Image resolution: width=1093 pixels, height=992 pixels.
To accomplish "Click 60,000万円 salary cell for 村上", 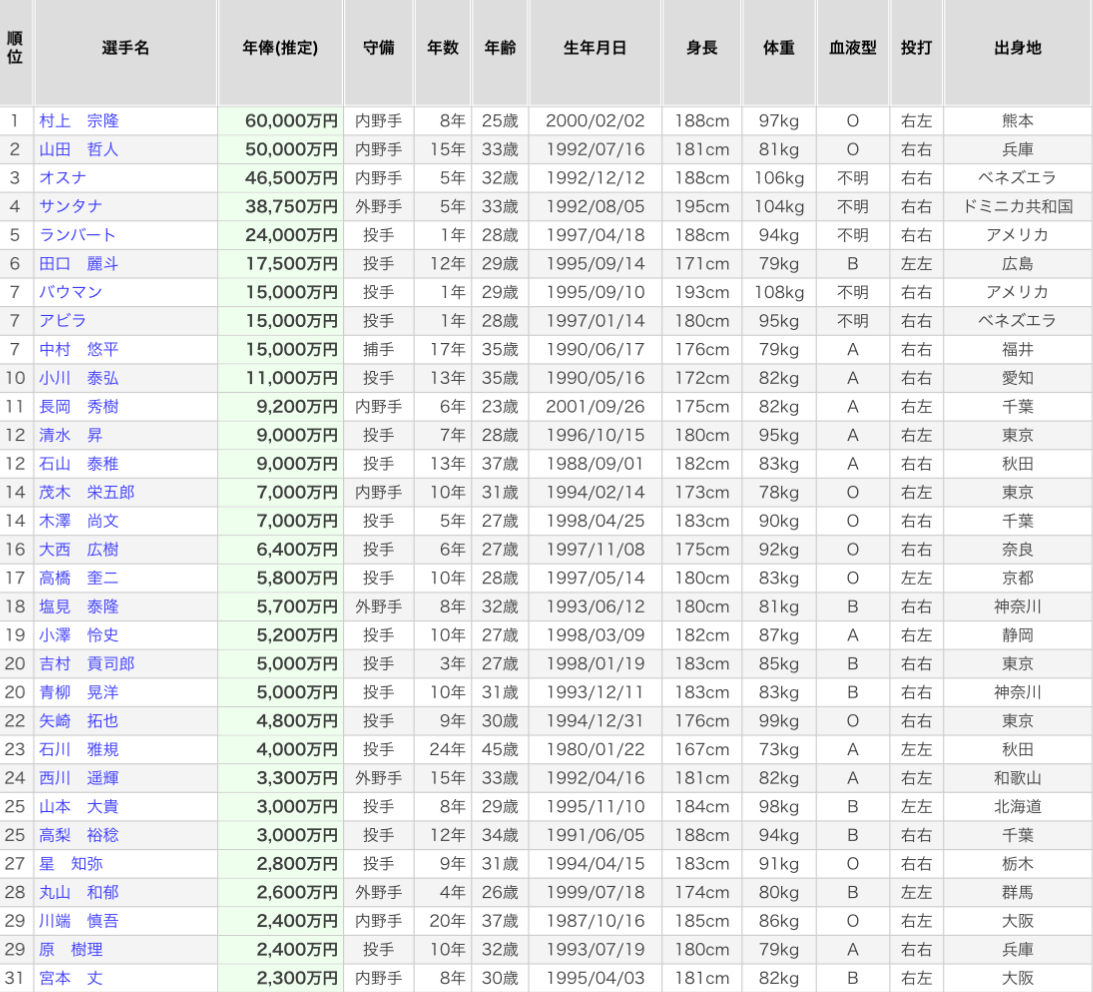I will pos(291,121).
